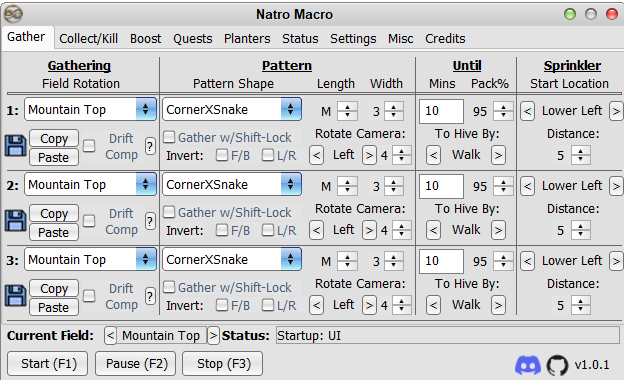Enable Drift Comp checkbox for field 1
The width and height of the screenshot is (624, 380).
coord(89,146)
